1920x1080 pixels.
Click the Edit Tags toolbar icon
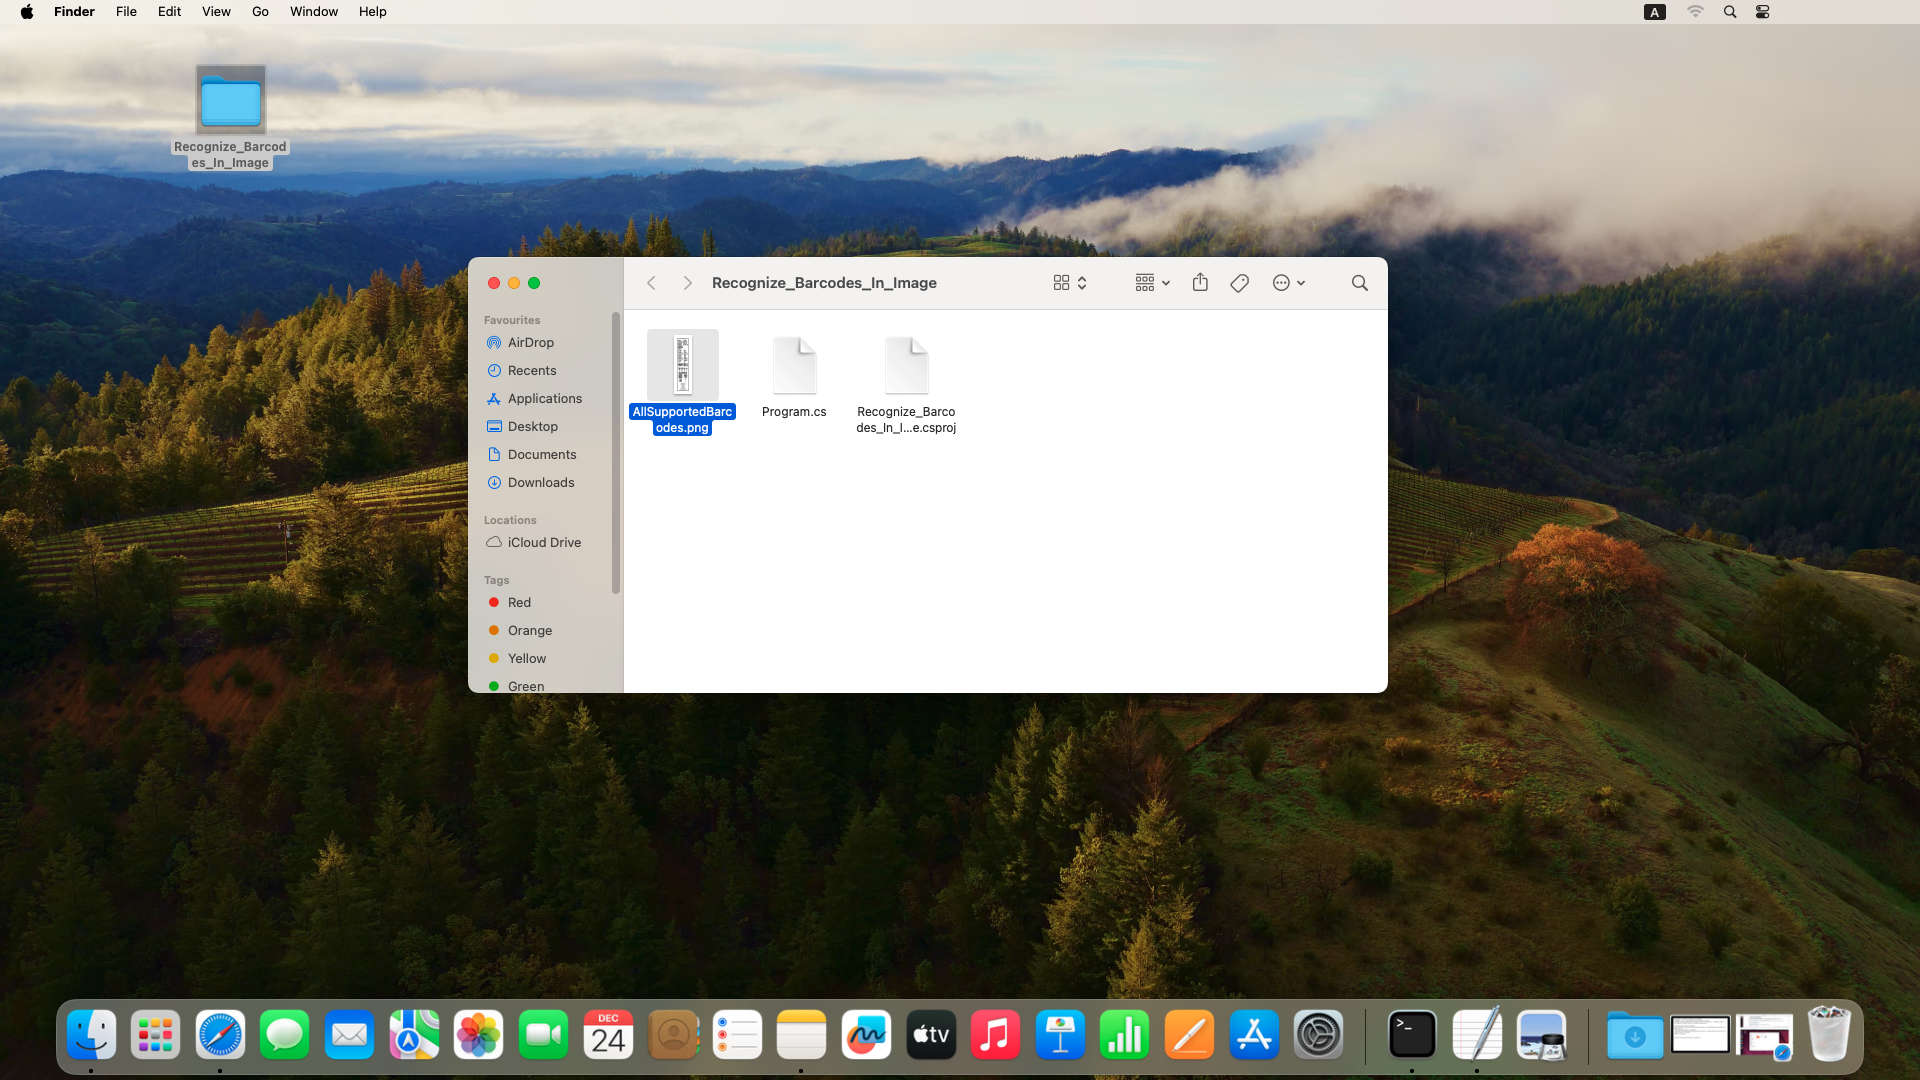(1239, 283)
